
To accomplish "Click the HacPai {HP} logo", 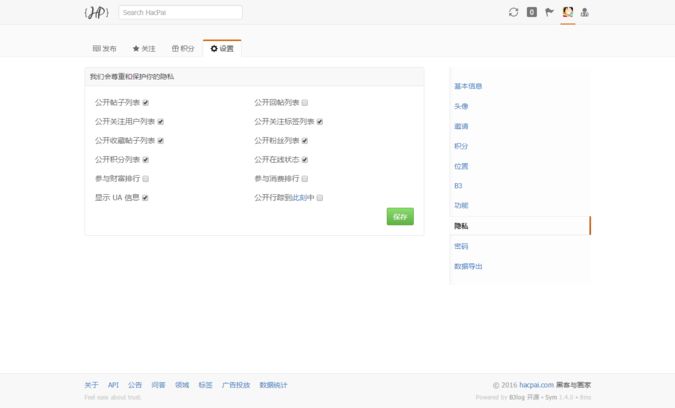I will coord(96,12).
